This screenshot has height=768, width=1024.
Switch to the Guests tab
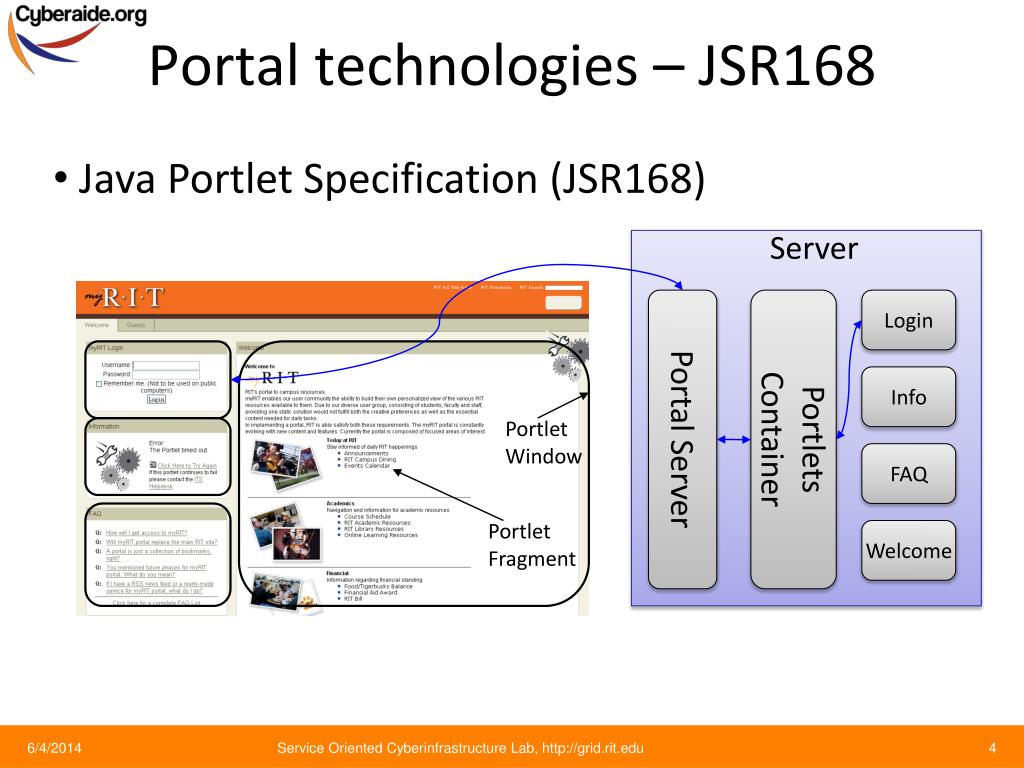136,325
